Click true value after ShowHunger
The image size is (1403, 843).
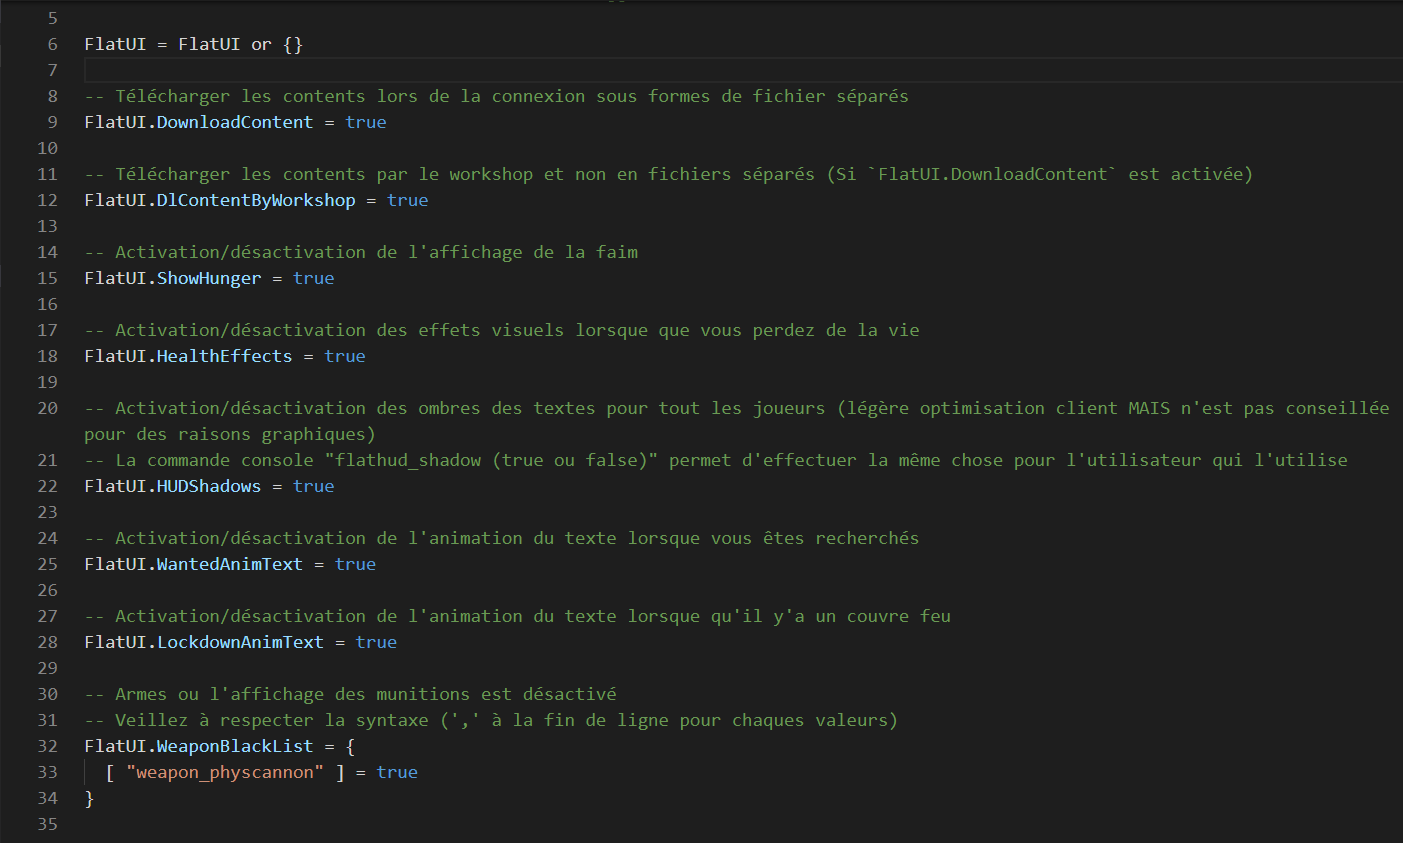tap(314, 278)
